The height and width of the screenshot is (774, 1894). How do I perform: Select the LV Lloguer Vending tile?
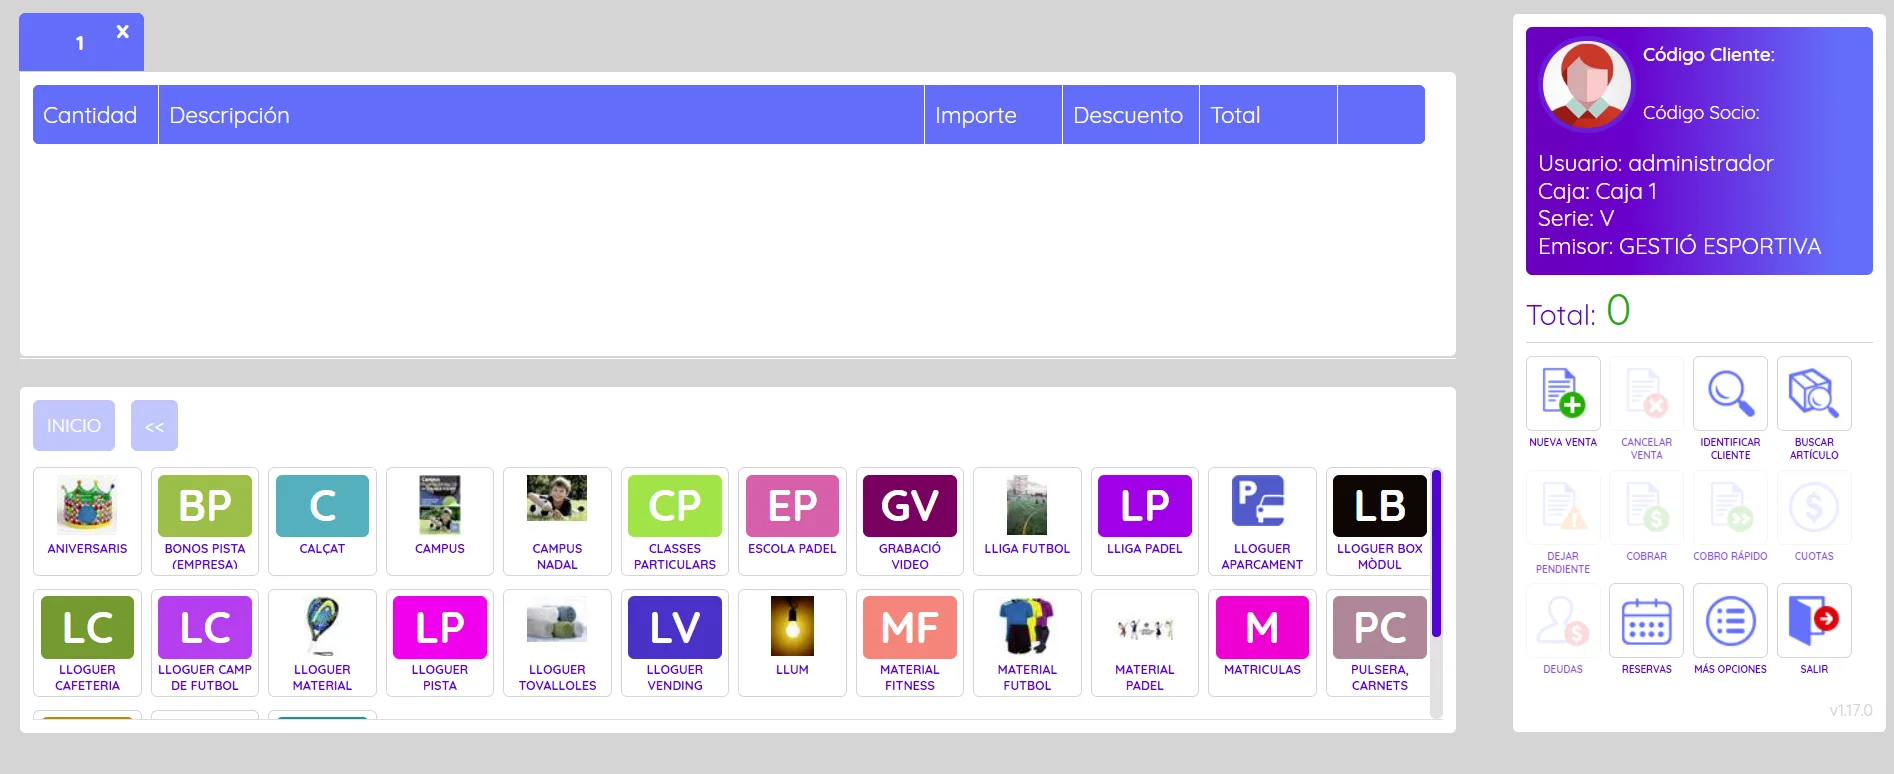tap(675, 643)
